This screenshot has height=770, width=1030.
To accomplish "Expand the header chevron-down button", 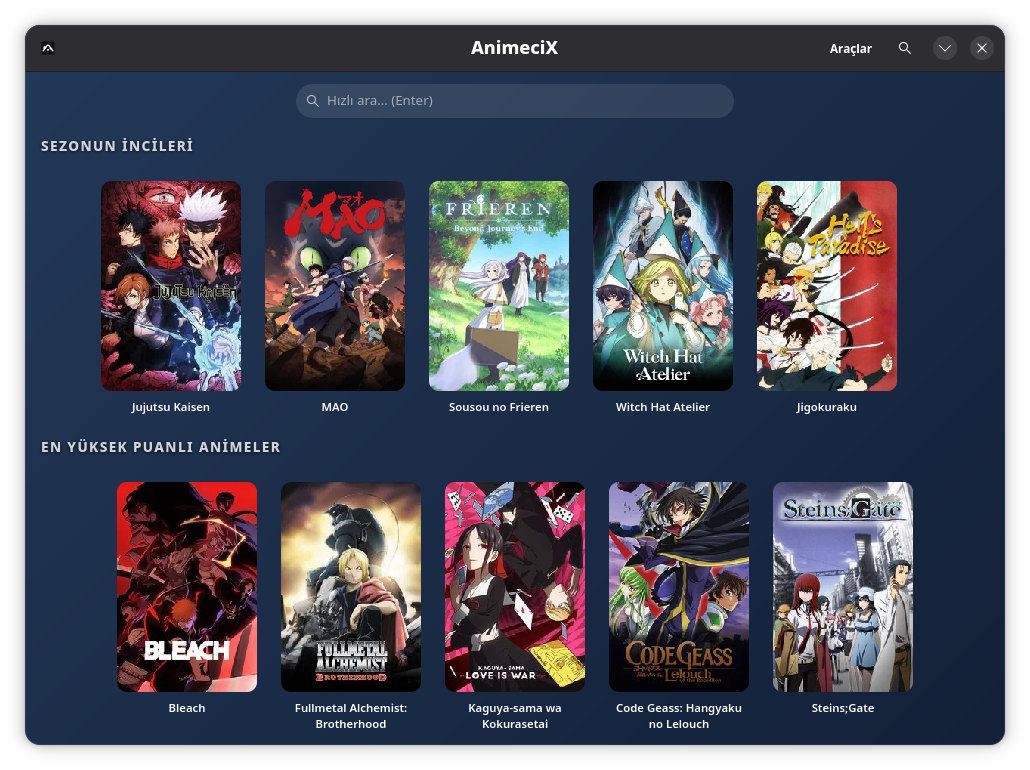I will pos(945,48).
